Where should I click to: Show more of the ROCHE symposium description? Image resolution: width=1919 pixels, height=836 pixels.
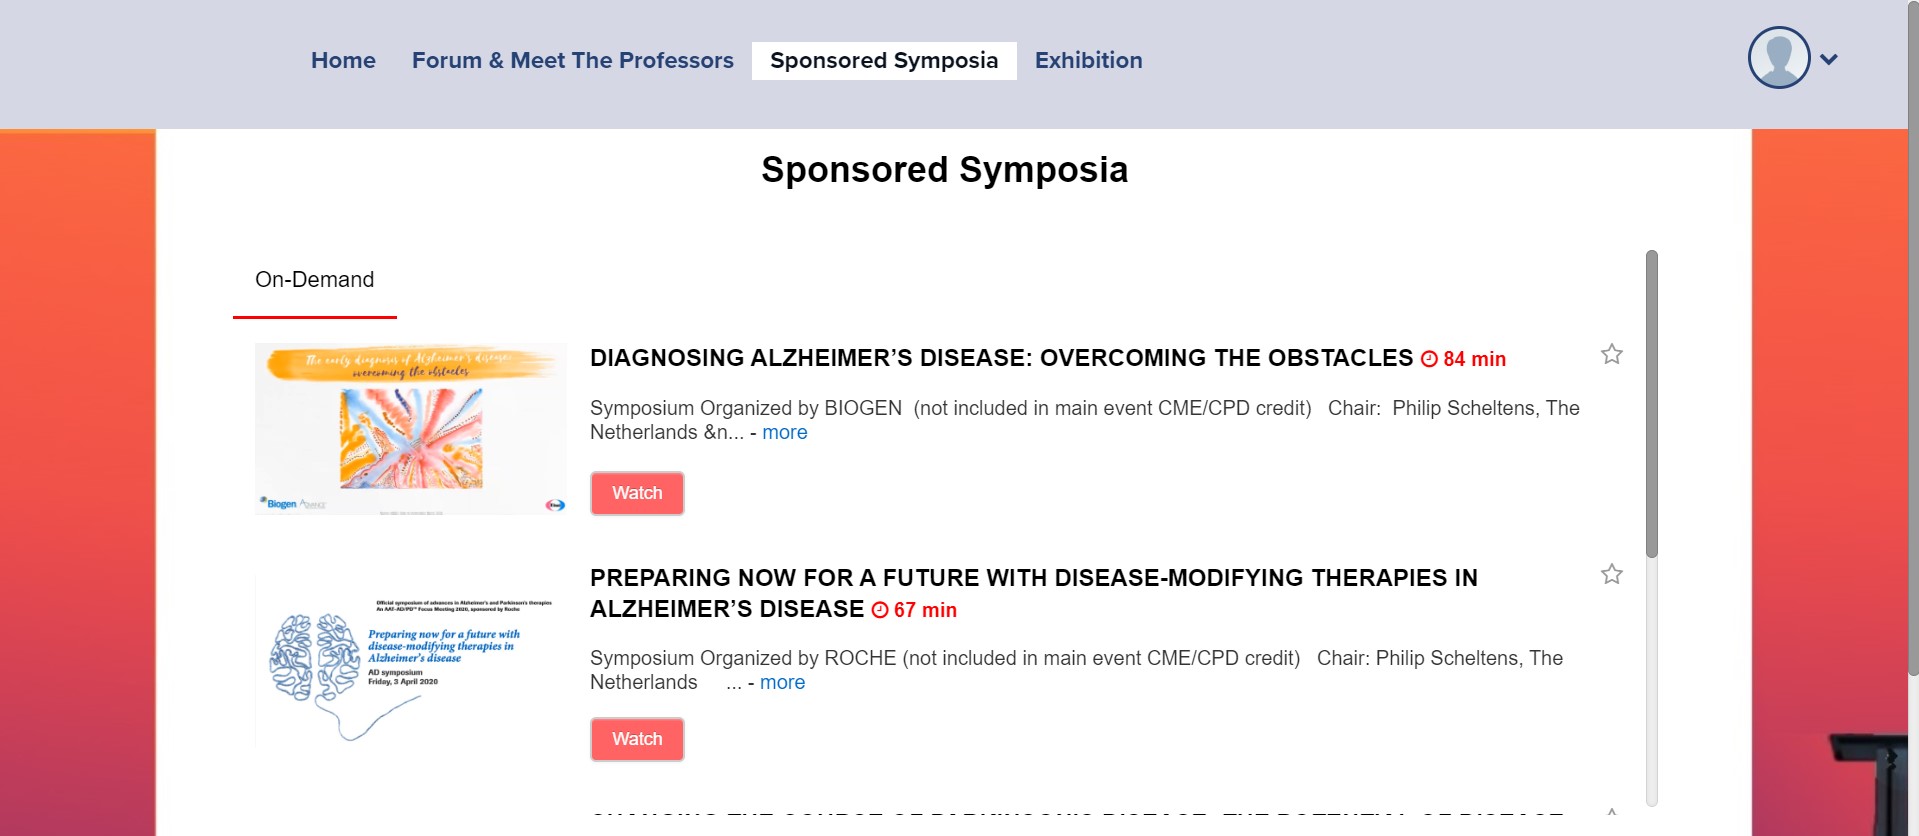(x=782, y=683)
